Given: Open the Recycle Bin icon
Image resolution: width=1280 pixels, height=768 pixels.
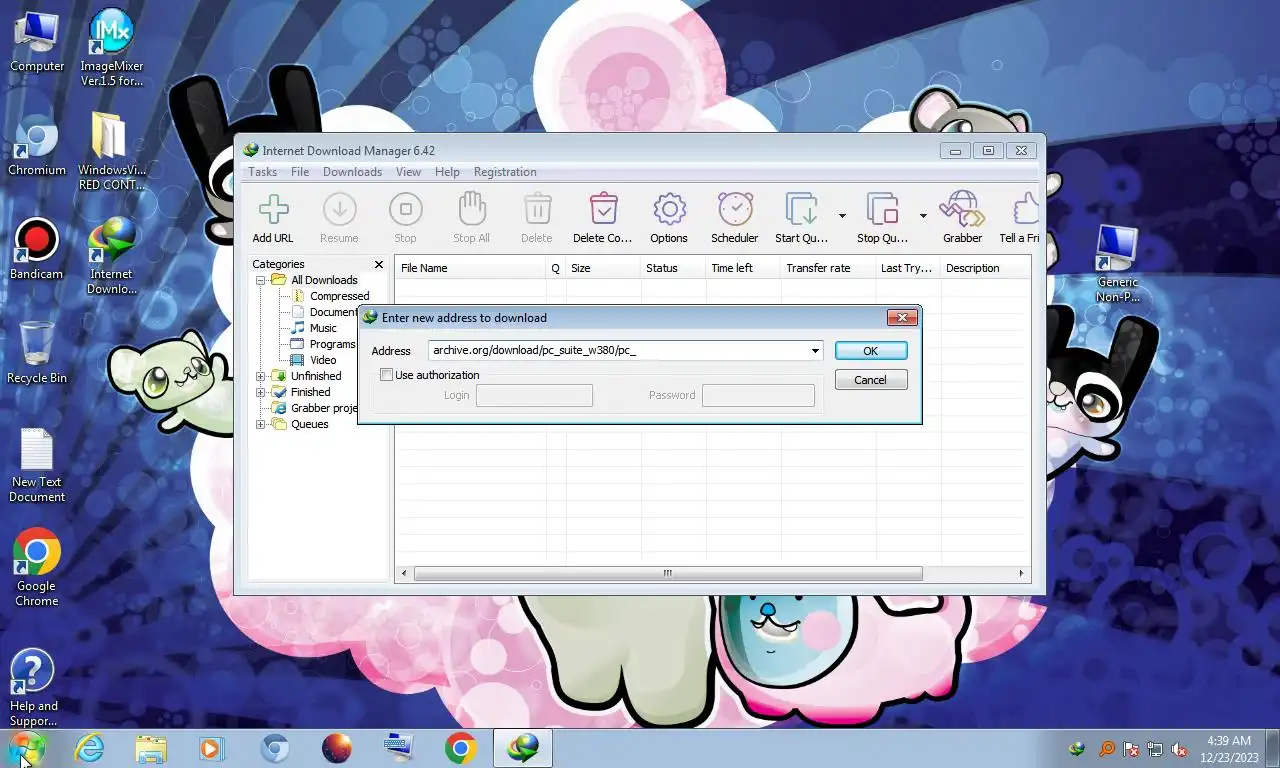Looking at the screenshot, I should click(x=37, y=353).
